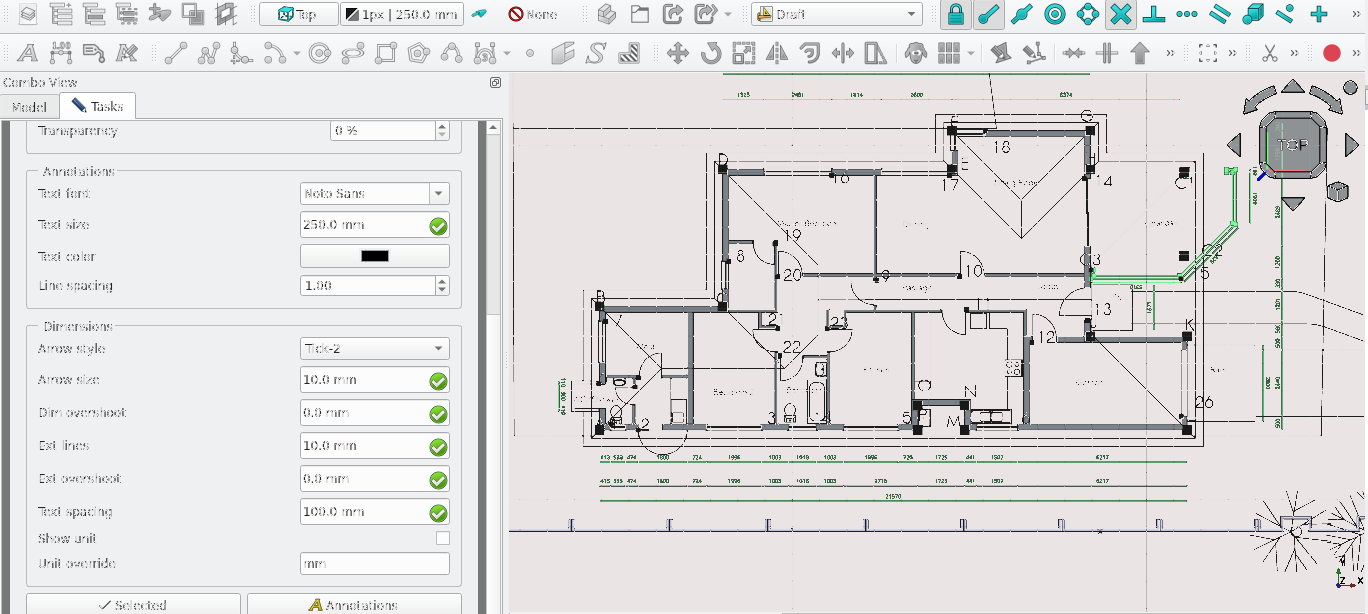
Task: Switch to the Model tab
Action: (x=29, y=106)
